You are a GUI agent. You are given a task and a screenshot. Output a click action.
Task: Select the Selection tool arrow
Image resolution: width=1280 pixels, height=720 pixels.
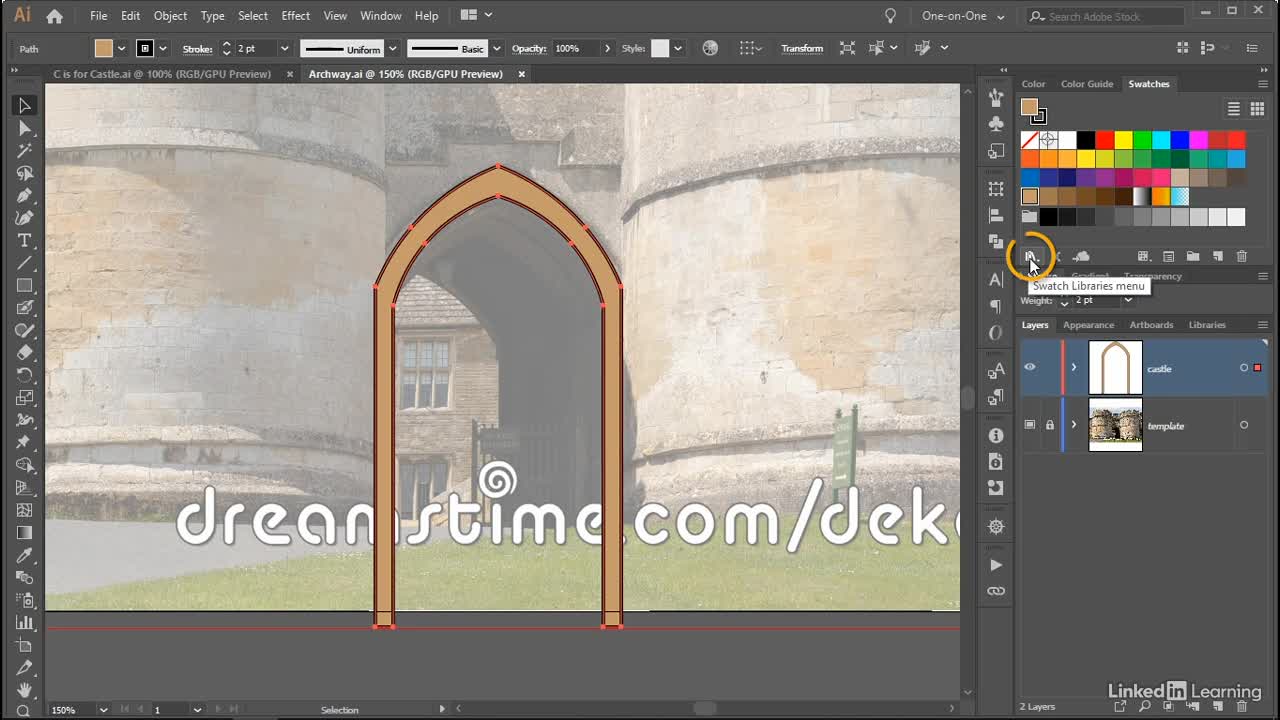click(x=25, y=105)
